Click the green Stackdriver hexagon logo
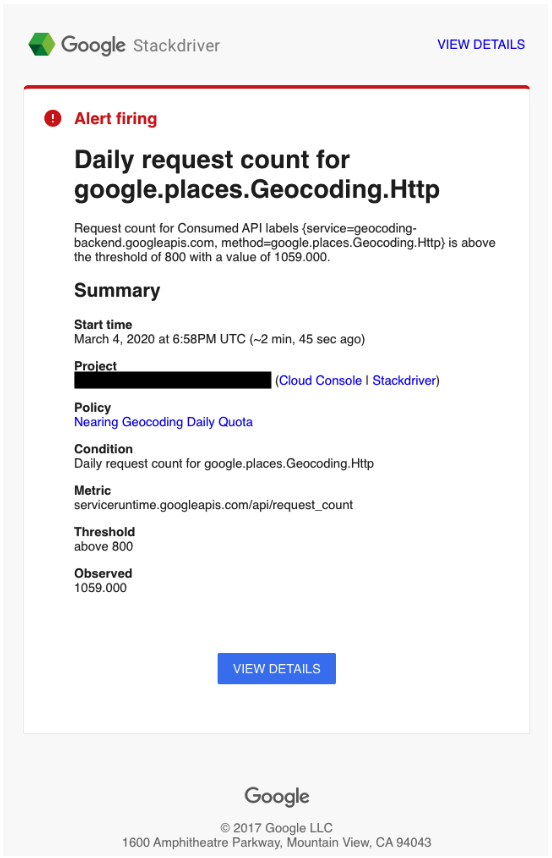 pos(42,44)
